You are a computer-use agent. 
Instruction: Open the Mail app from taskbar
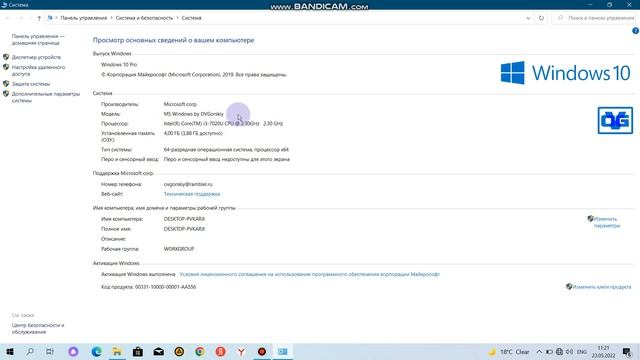pyautogui.click(x=159, y=351)
